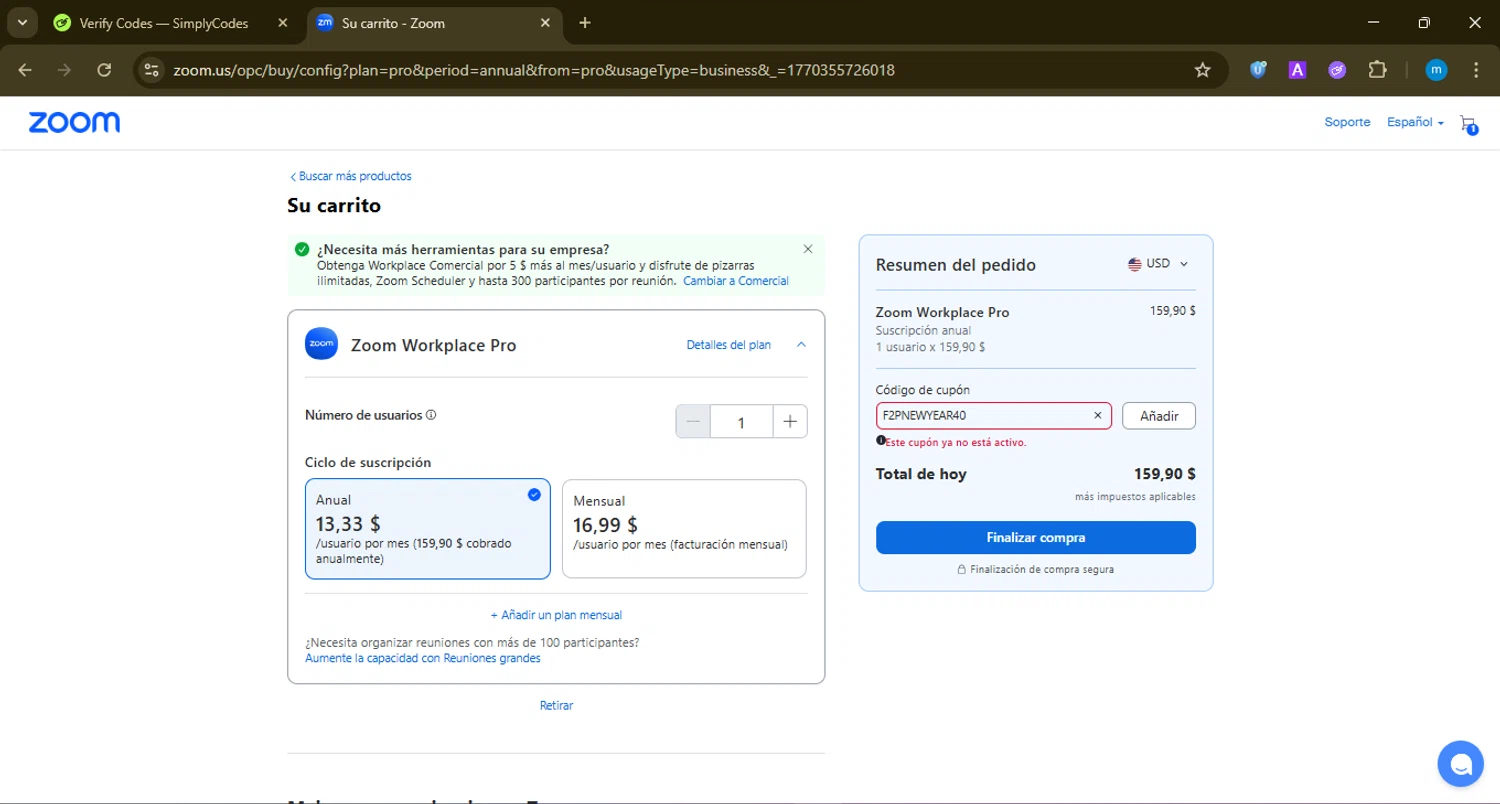
Task: Click 'más impuestos aplicables' note
Action: click(1135, 496)
